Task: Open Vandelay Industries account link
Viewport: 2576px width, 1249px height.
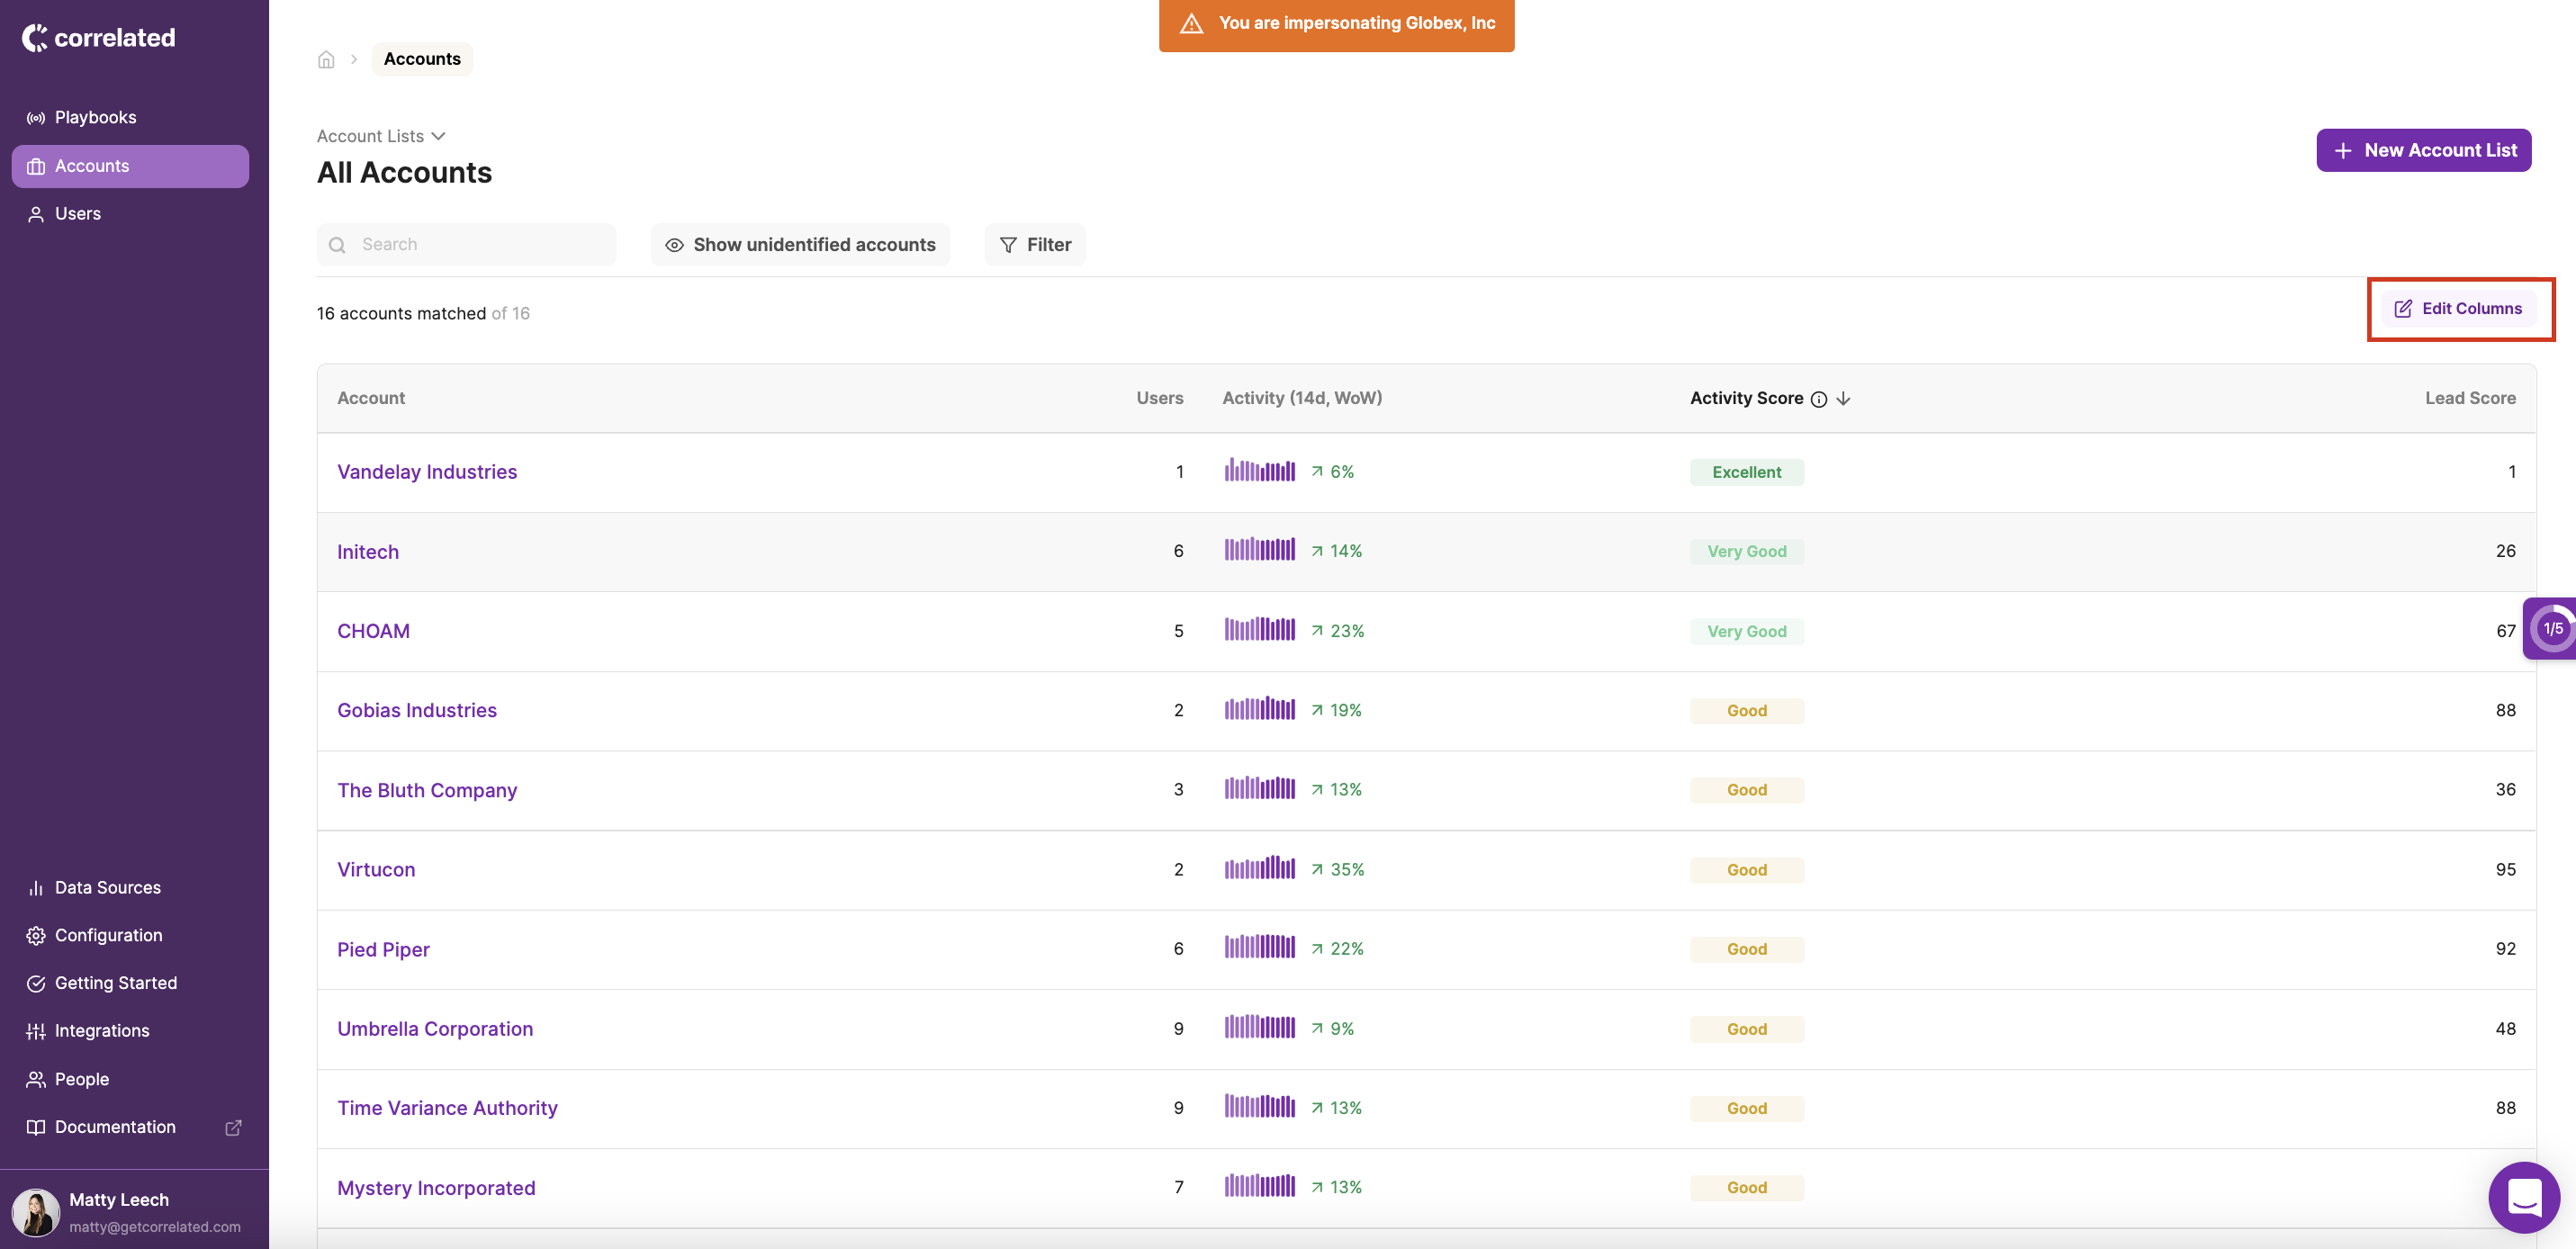Action: [x=427, y=472]
